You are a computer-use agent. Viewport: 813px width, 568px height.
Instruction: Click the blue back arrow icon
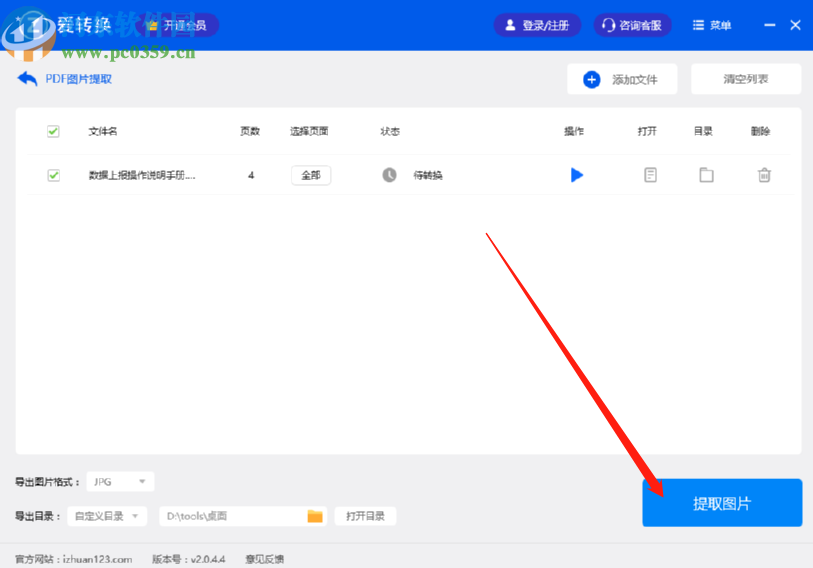point(27,79)
